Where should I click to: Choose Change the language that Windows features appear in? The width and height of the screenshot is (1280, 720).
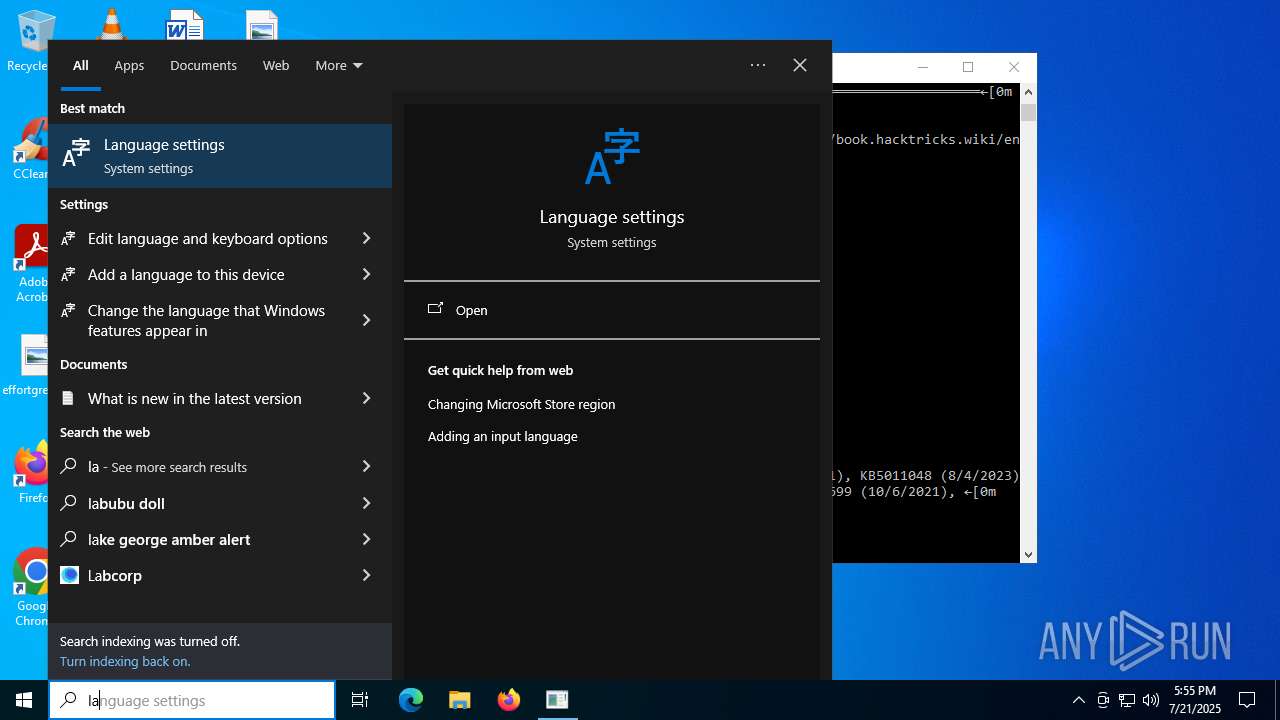tap(206, 320)
